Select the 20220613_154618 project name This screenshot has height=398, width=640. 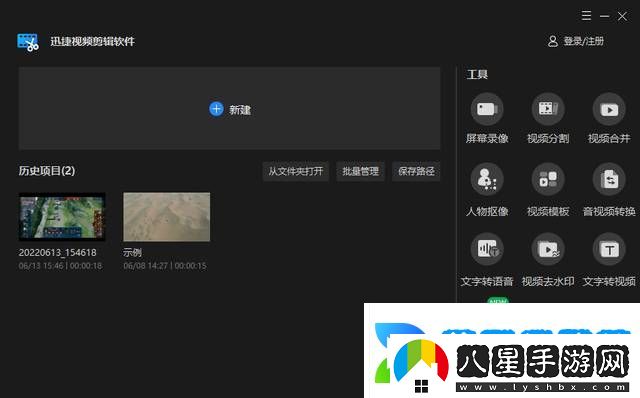58,253
